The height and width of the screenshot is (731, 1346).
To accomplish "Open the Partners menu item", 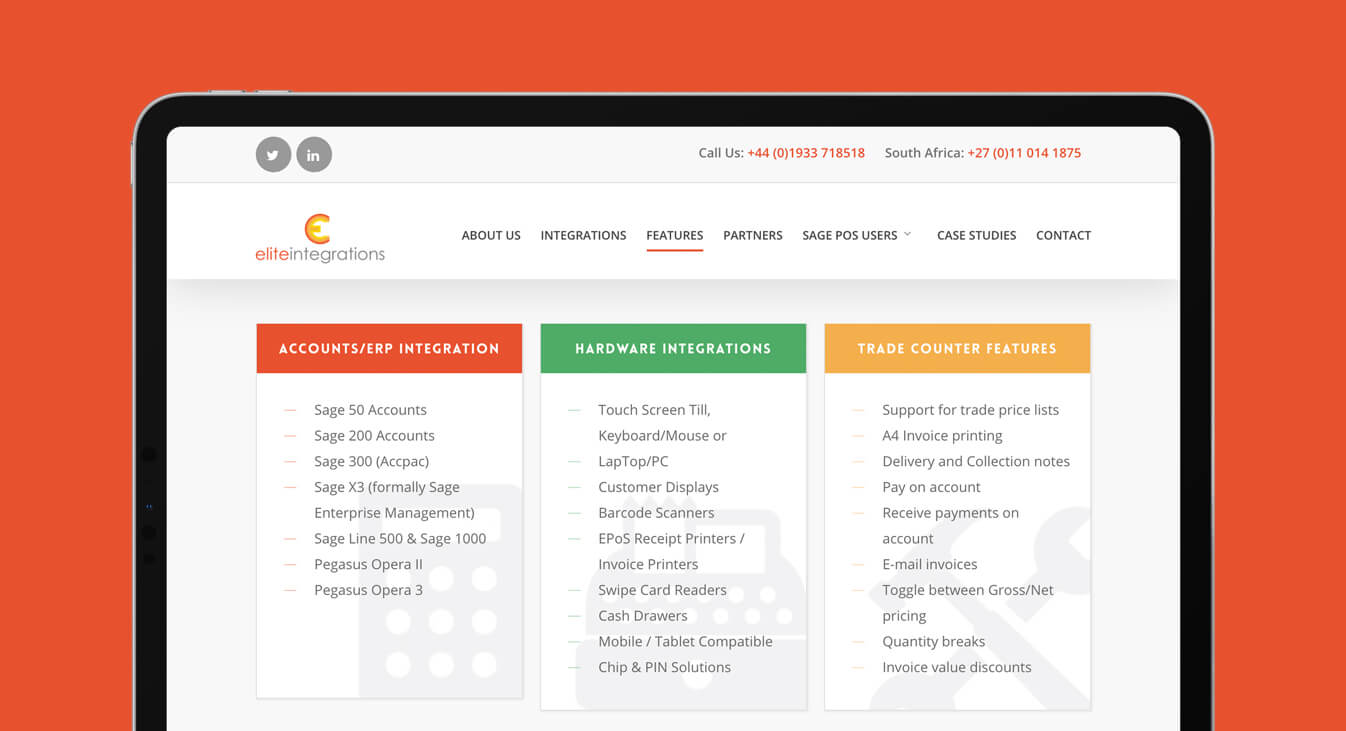I will [x=753, y=235].
